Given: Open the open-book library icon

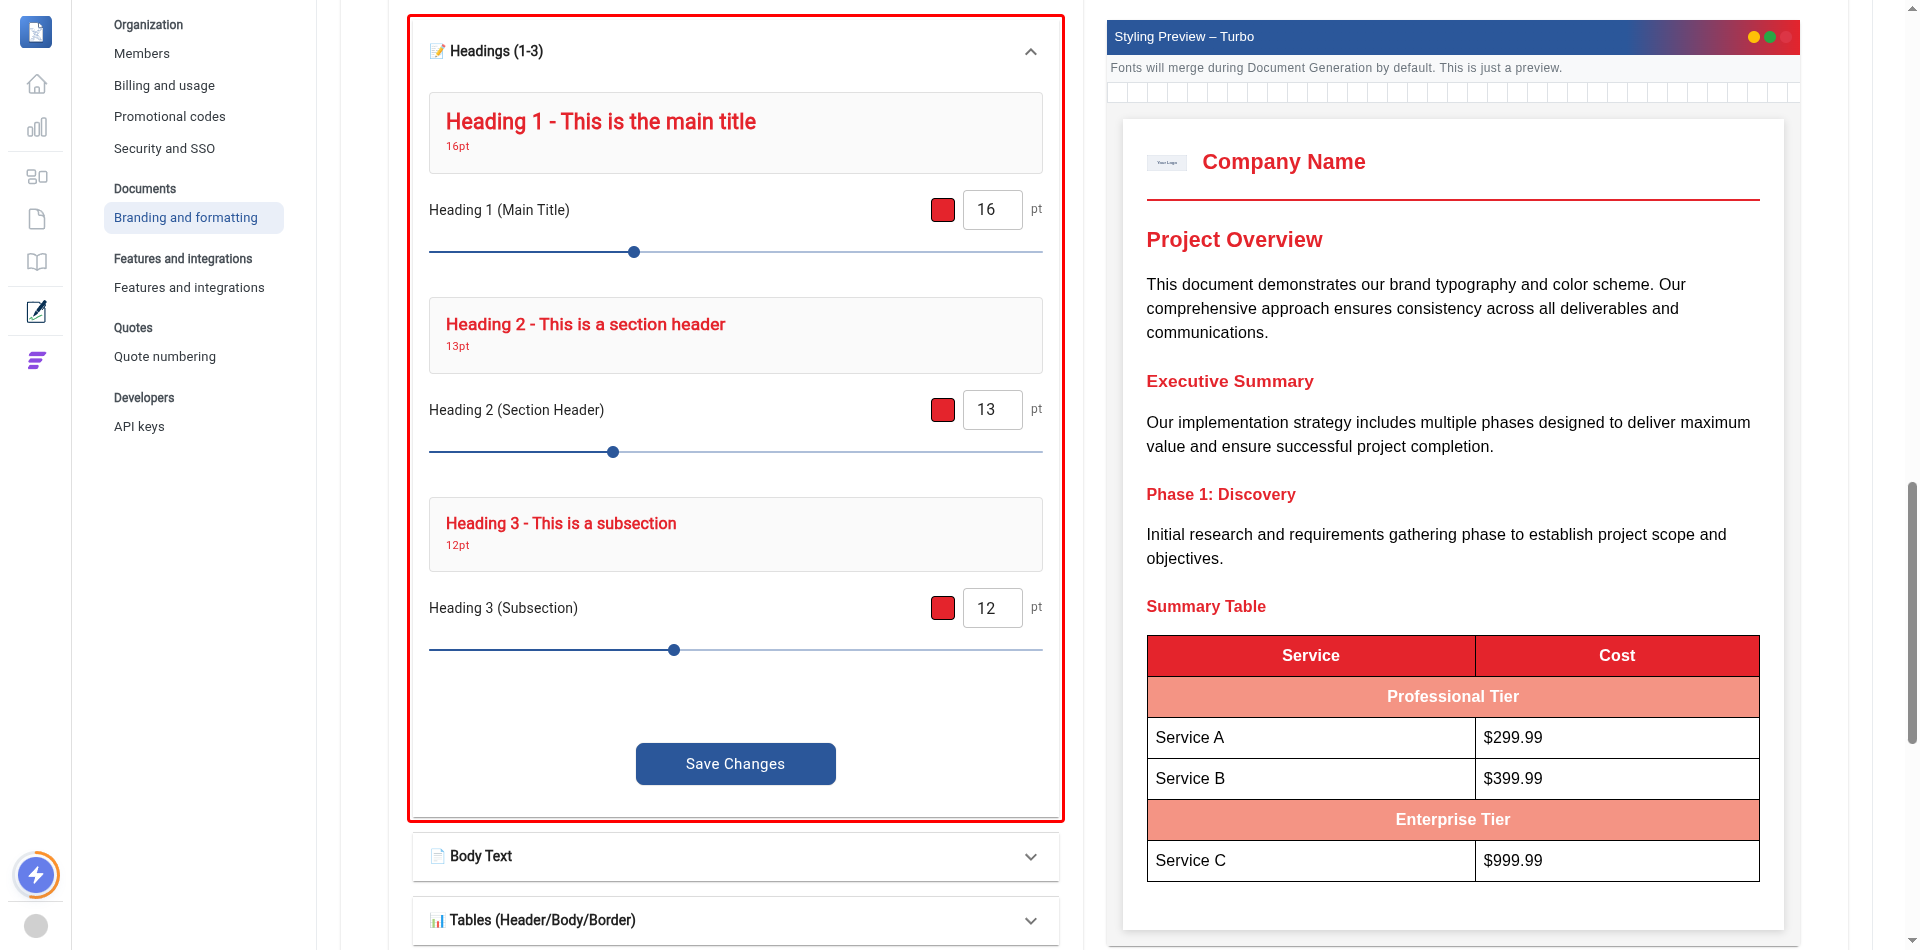Looking at the screenshot, I should click(x=37, y=262).
